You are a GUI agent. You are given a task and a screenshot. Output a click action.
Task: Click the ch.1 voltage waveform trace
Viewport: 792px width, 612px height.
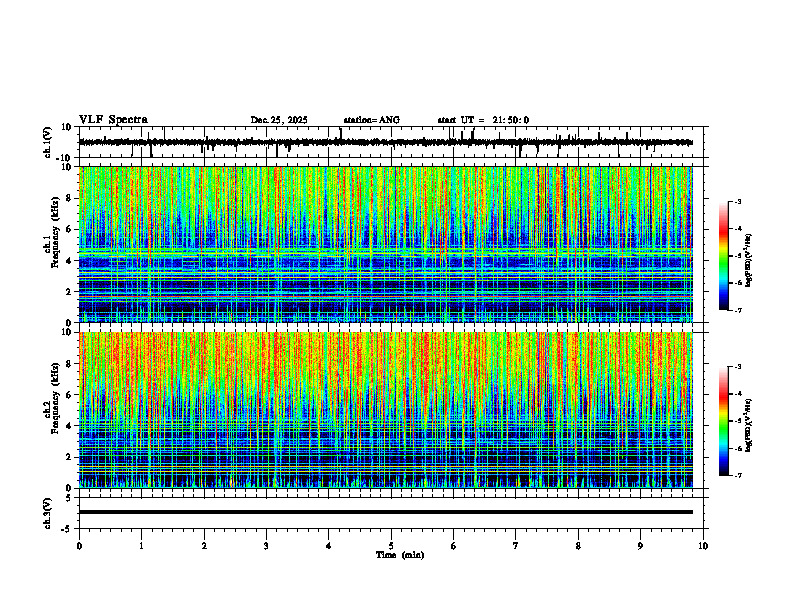click(385, 142)
